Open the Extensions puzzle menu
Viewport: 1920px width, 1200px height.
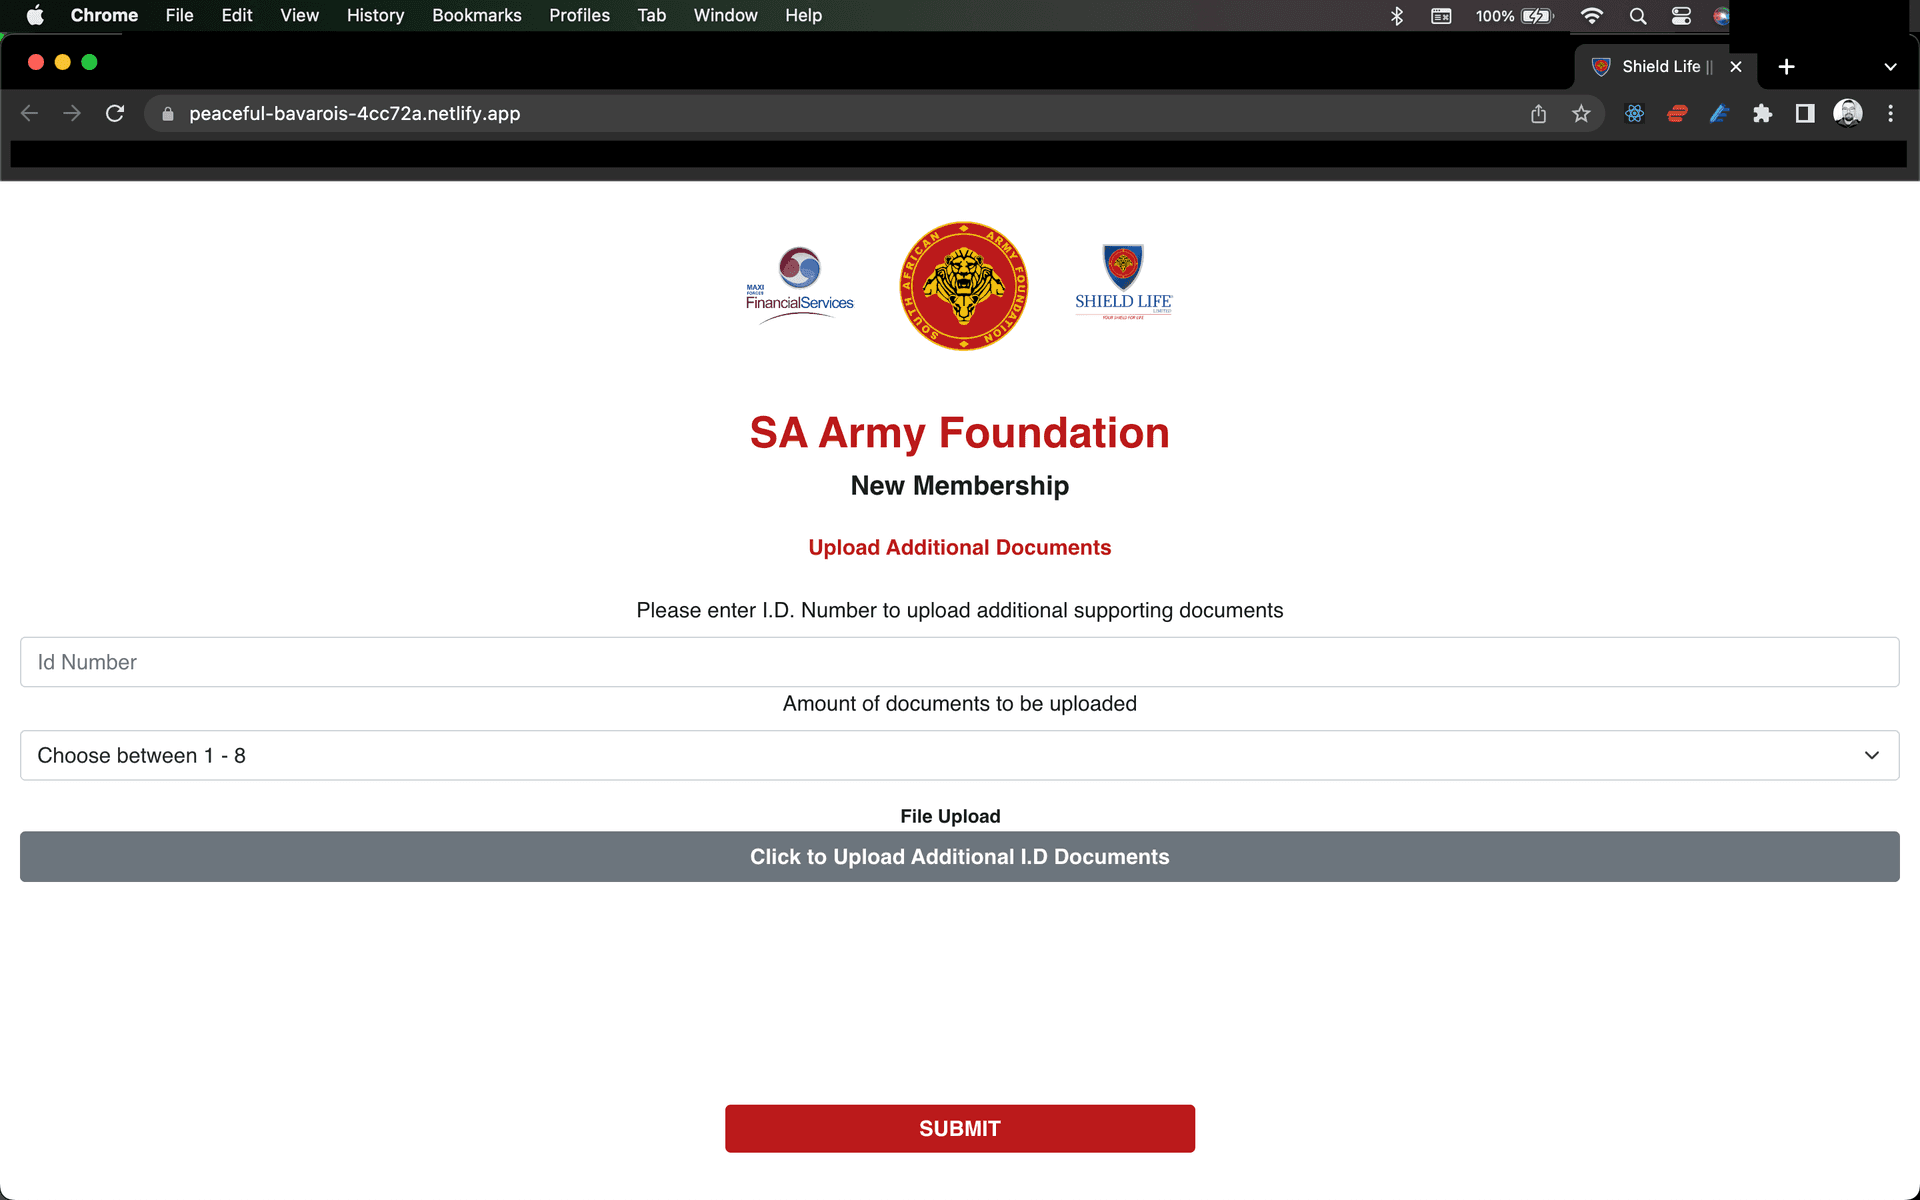pyautogui.click(x=1762, y=114)
